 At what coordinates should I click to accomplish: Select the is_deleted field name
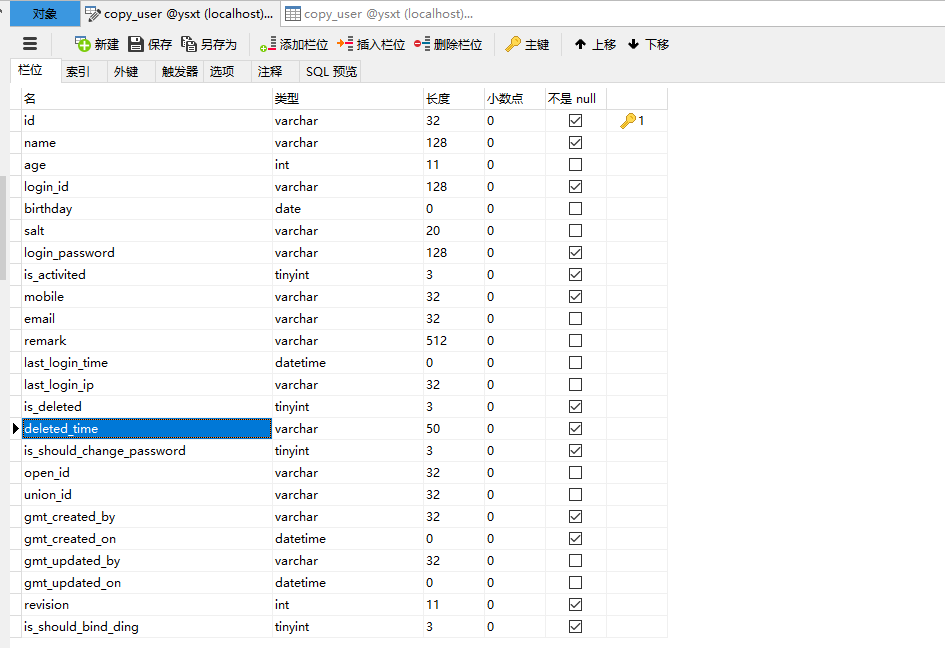click(x=53, y=406)
